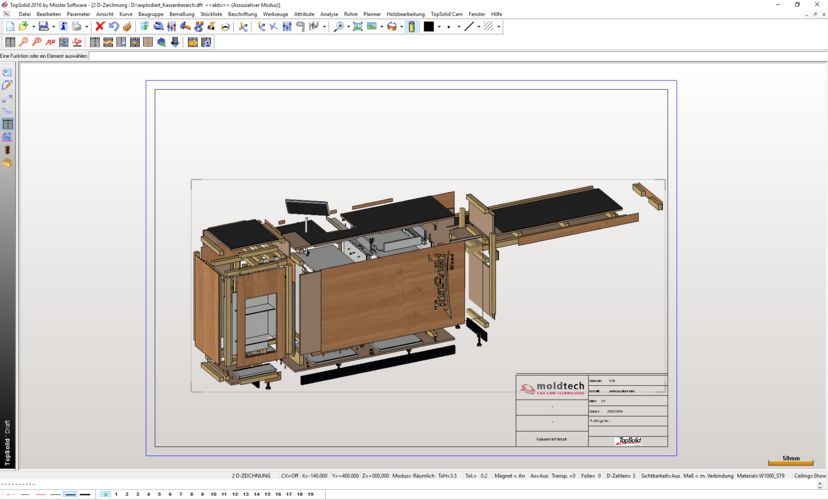Select the red dashed line style sample

[10, 495]
